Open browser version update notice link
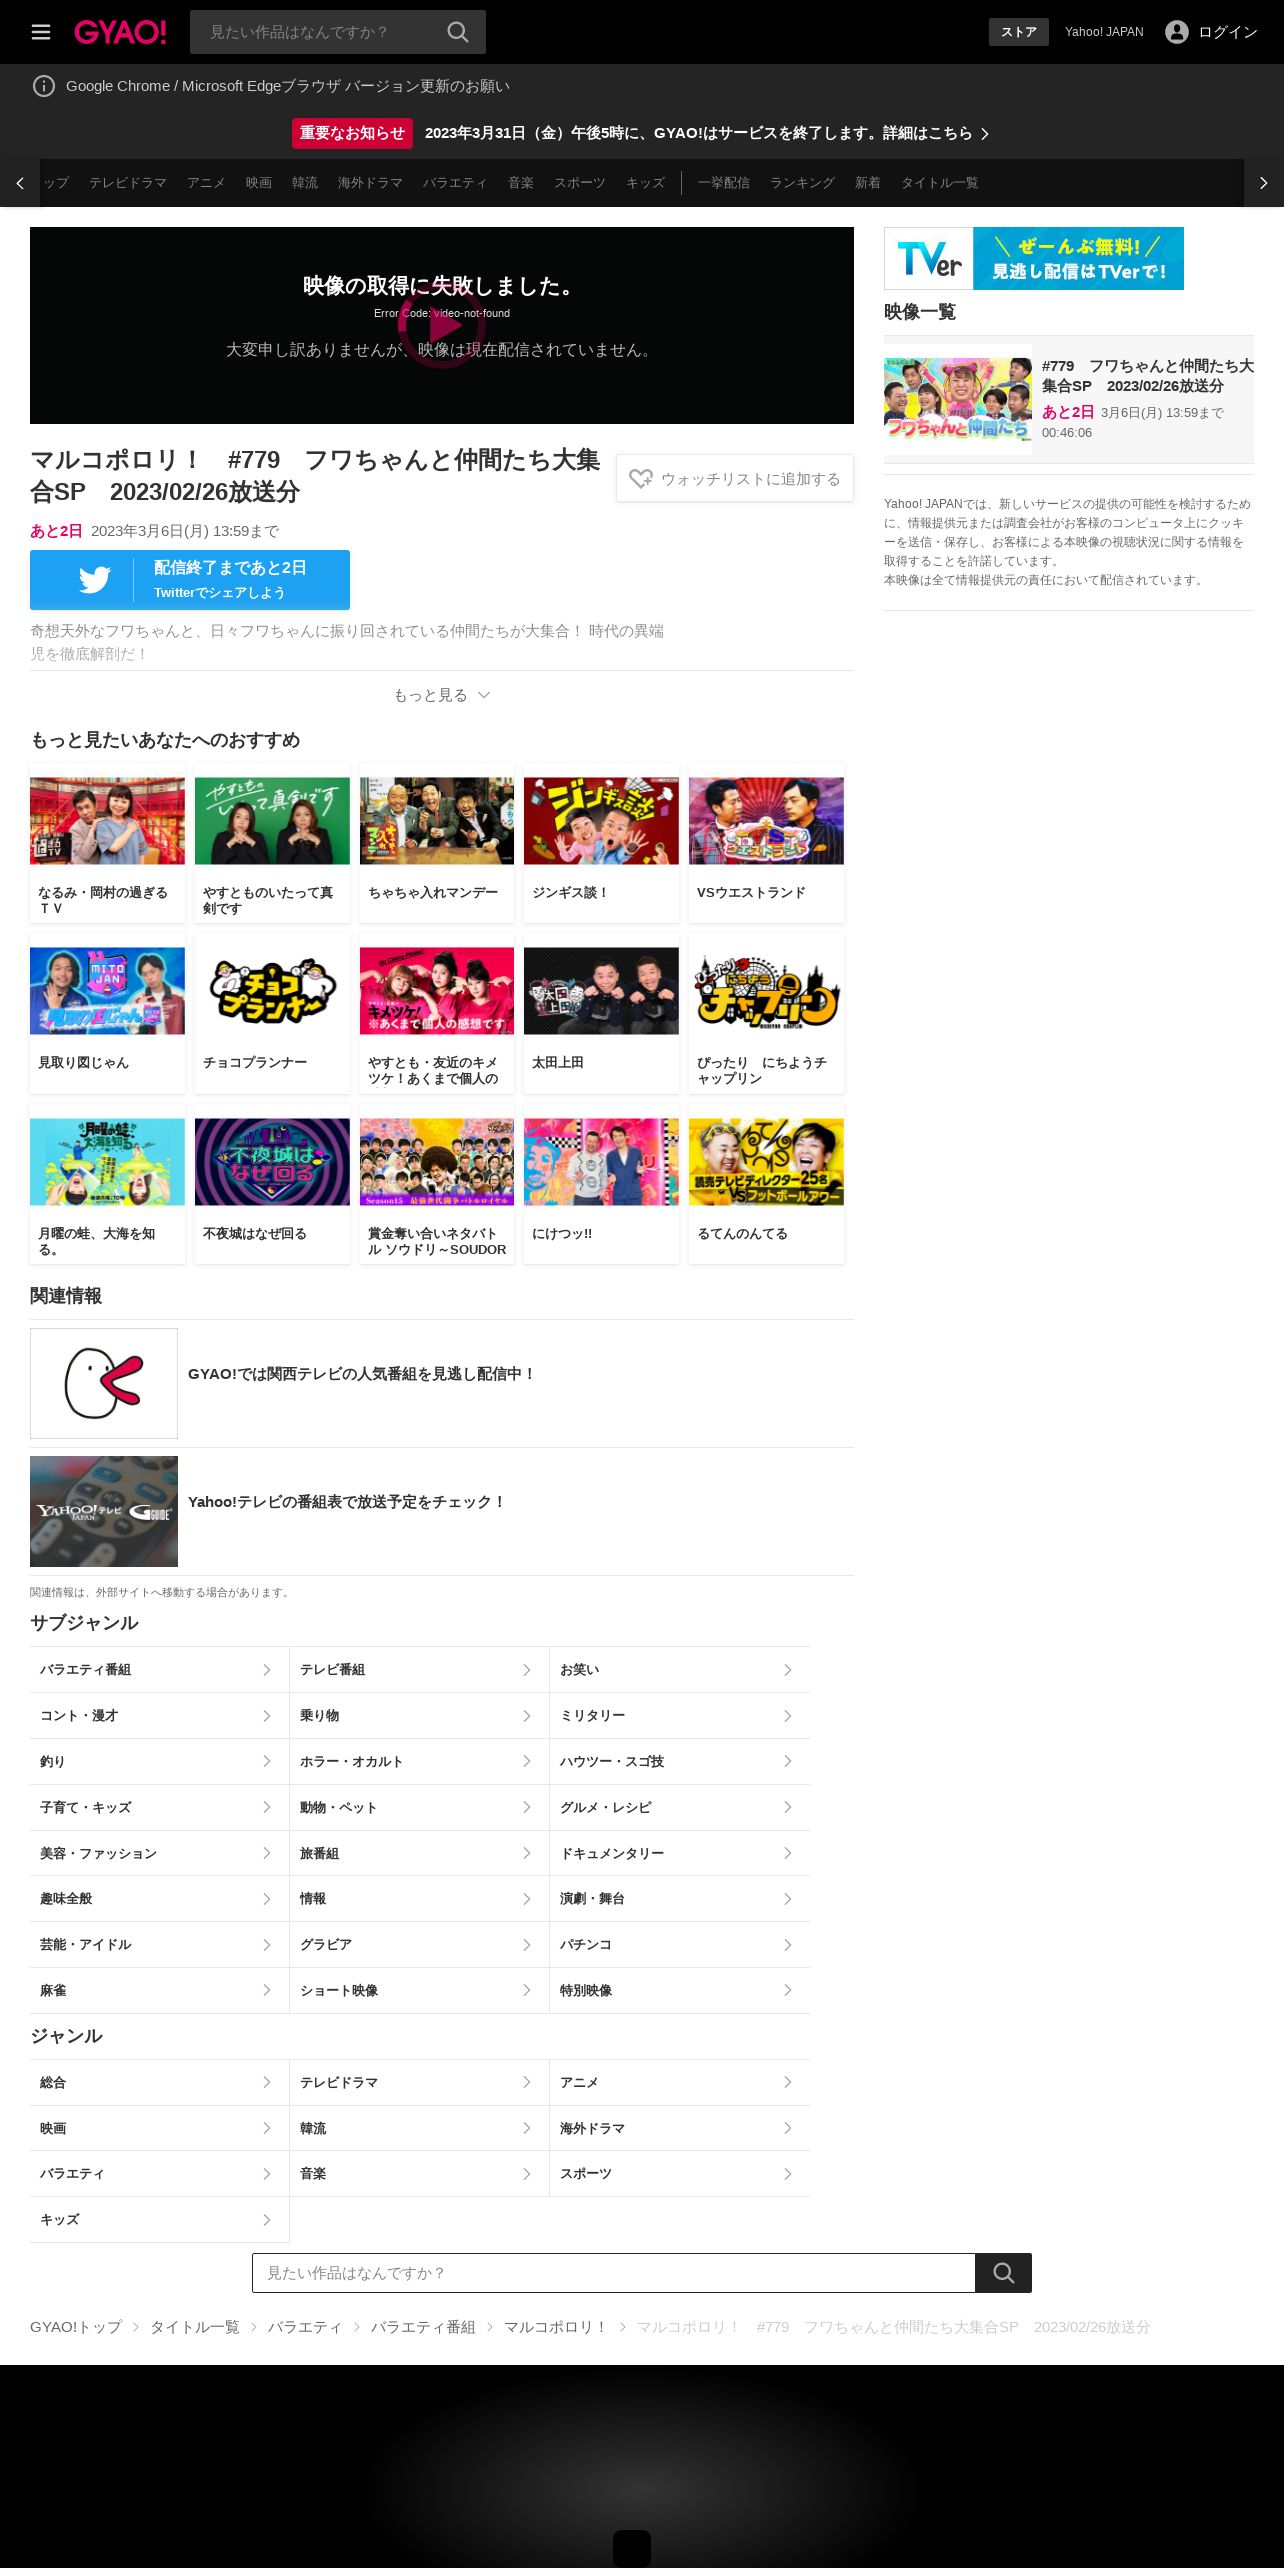1284x2568 pixels. click(288, 86)
